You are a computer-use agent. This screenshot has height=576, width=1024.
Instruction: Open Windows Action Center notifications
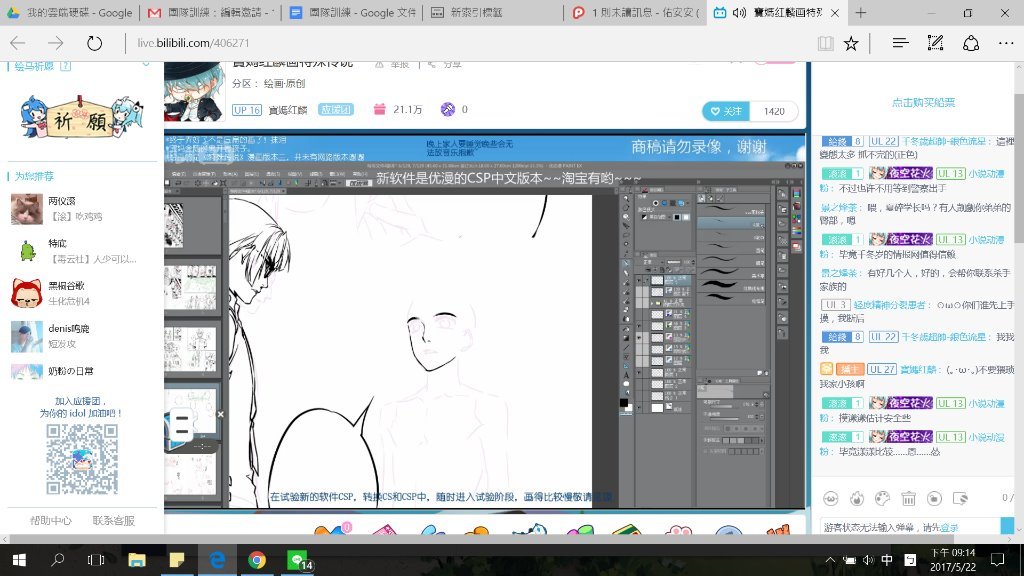[997, 560]
